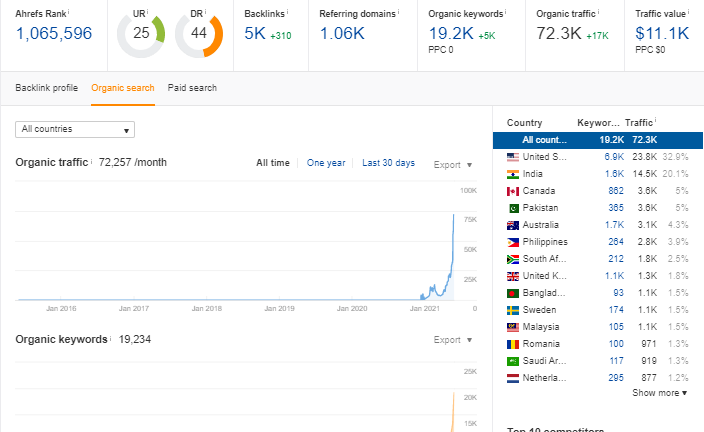This screenshot has height=432, width=704.
Task: Switch to the Backlink profile tab
Action: click(x=47, y=88)
